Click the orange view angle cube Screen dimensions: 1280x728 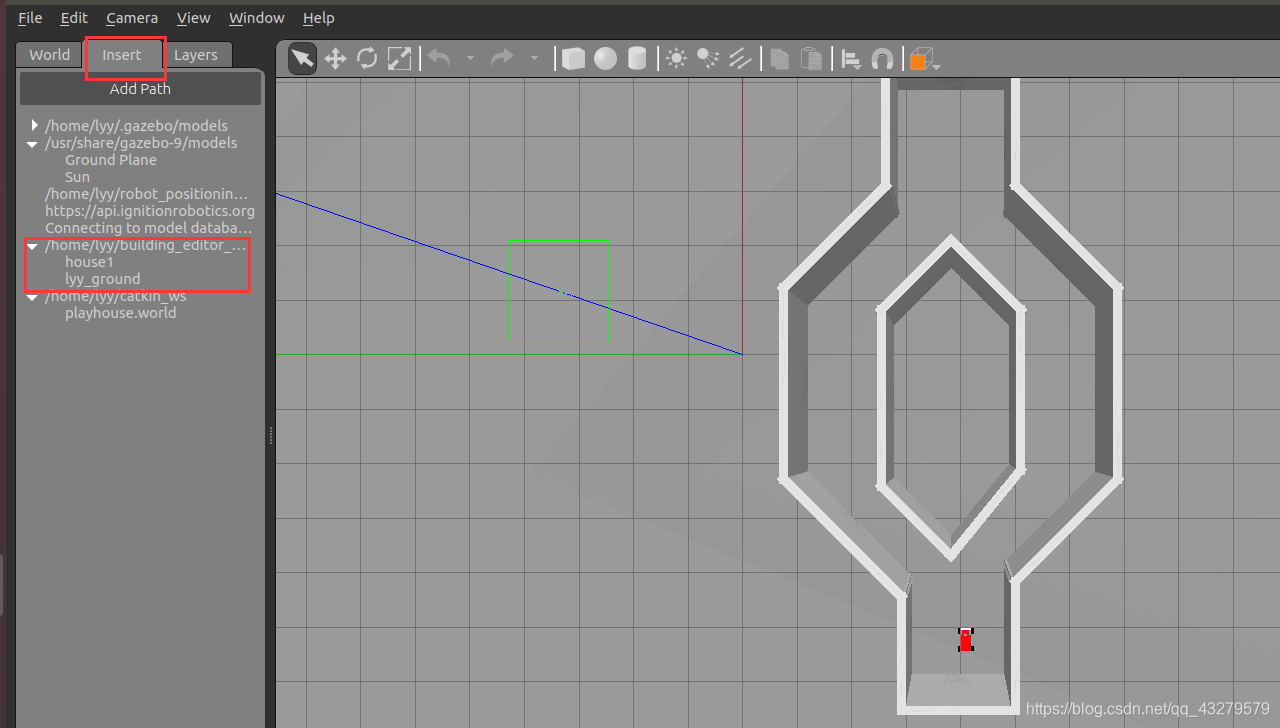919,59
